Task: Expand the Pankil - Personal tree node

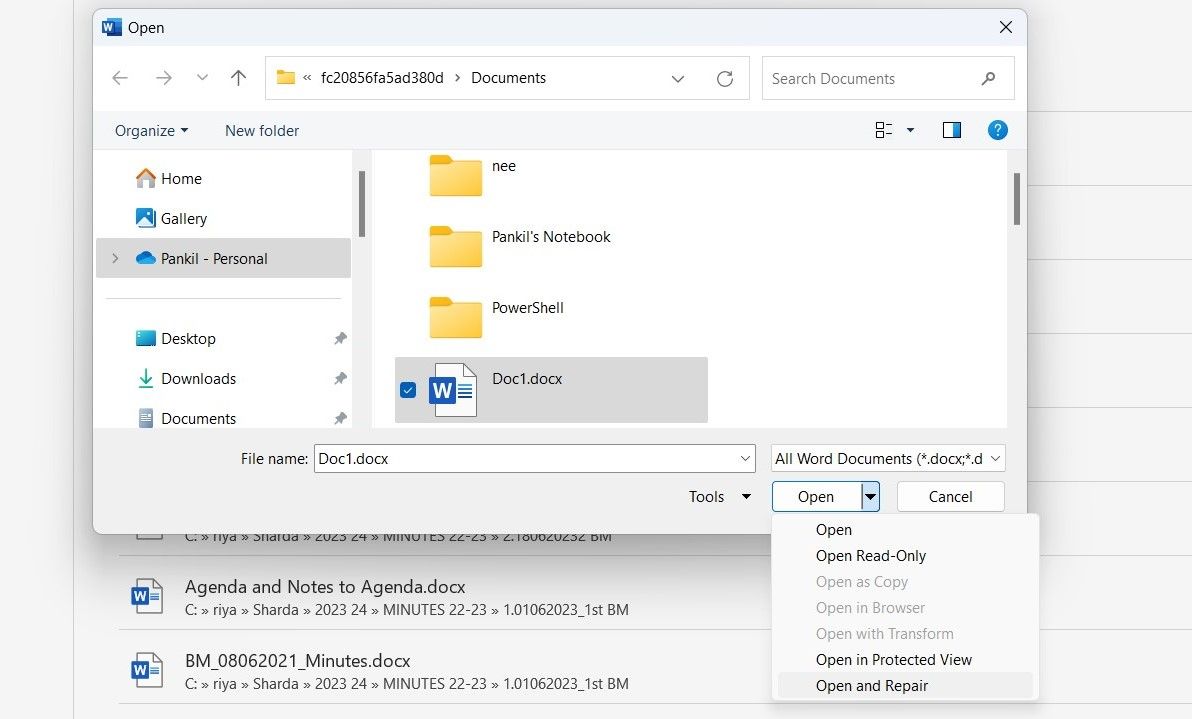Action: point(115,258)
